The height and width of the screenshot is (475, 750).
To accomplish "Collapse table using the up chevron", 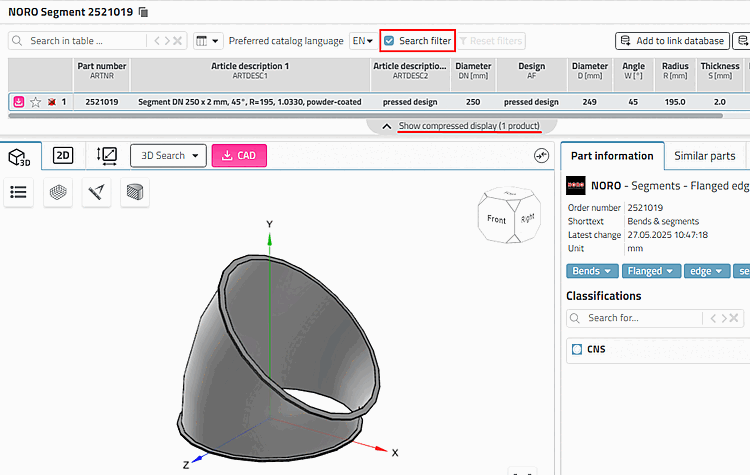I will pyautogui.click(x=386, y=126).
